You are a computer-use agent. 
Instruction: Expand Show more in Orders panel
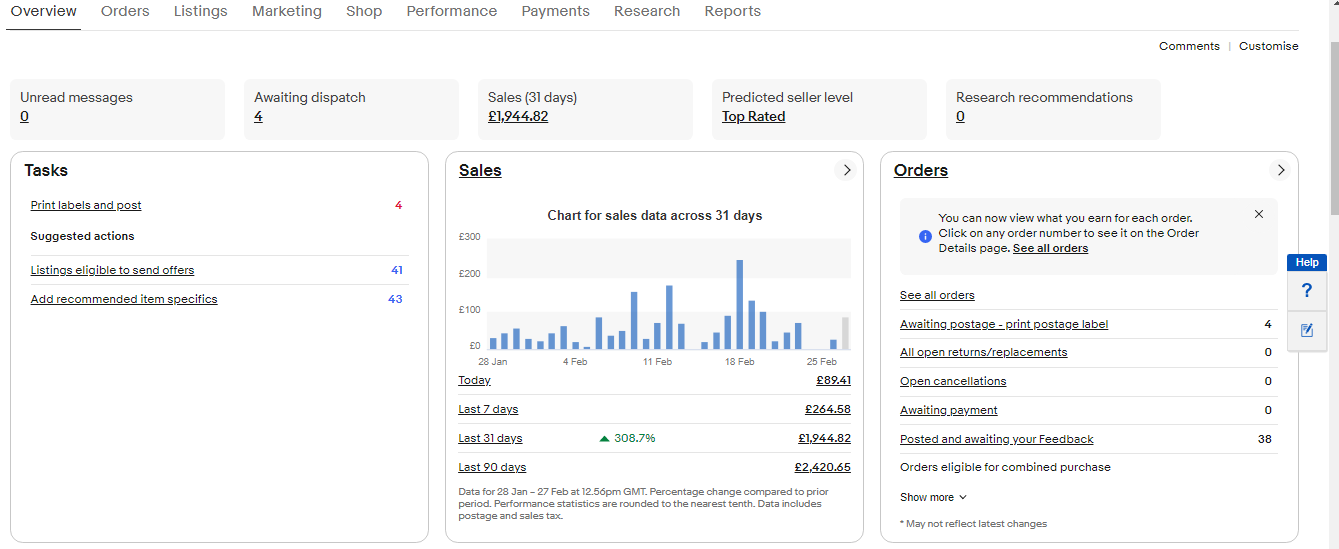click(x=933, y=497)
